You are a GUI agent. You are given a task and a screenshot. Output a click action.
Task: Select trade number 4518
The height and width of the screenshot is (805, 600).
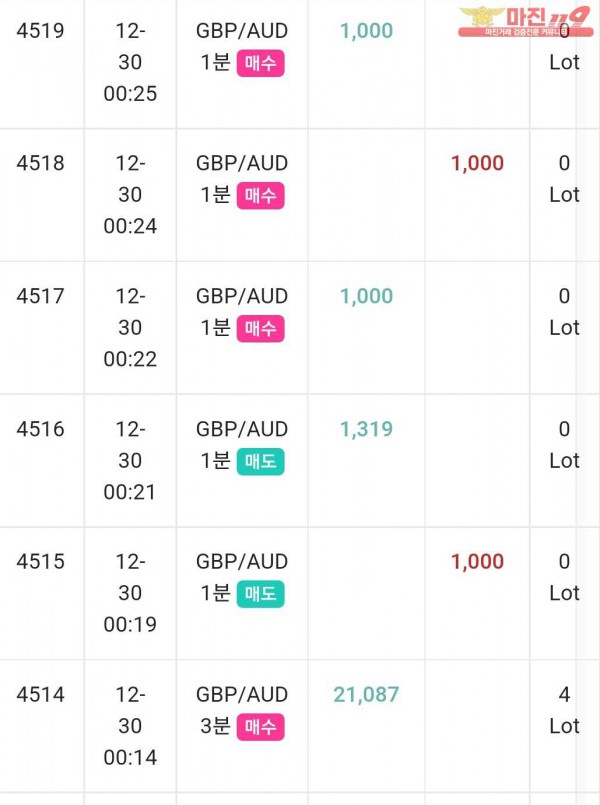(41, 163)
